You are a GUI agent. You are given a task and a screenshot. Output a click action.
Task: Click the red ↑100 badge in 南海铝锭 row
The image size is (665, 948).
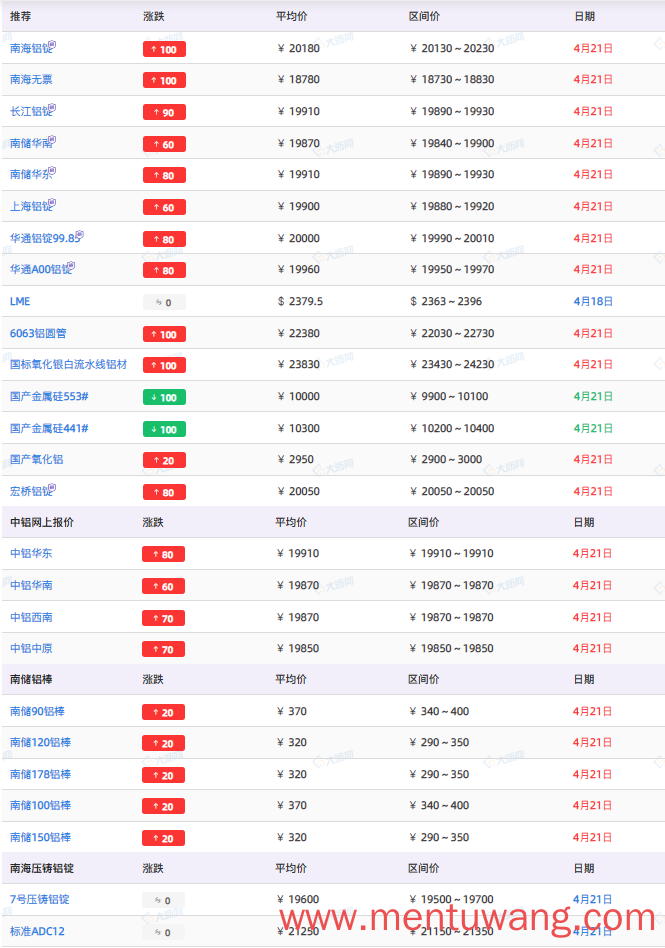[x=164, y=49]
